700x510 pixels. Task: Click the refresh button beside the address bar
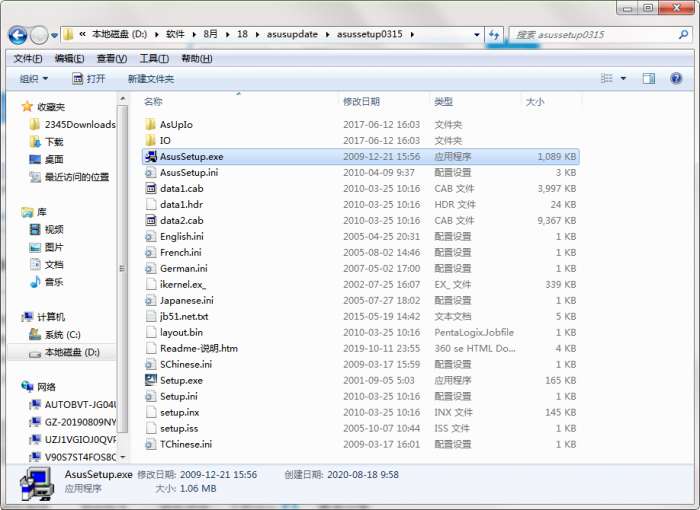point(494,35)
